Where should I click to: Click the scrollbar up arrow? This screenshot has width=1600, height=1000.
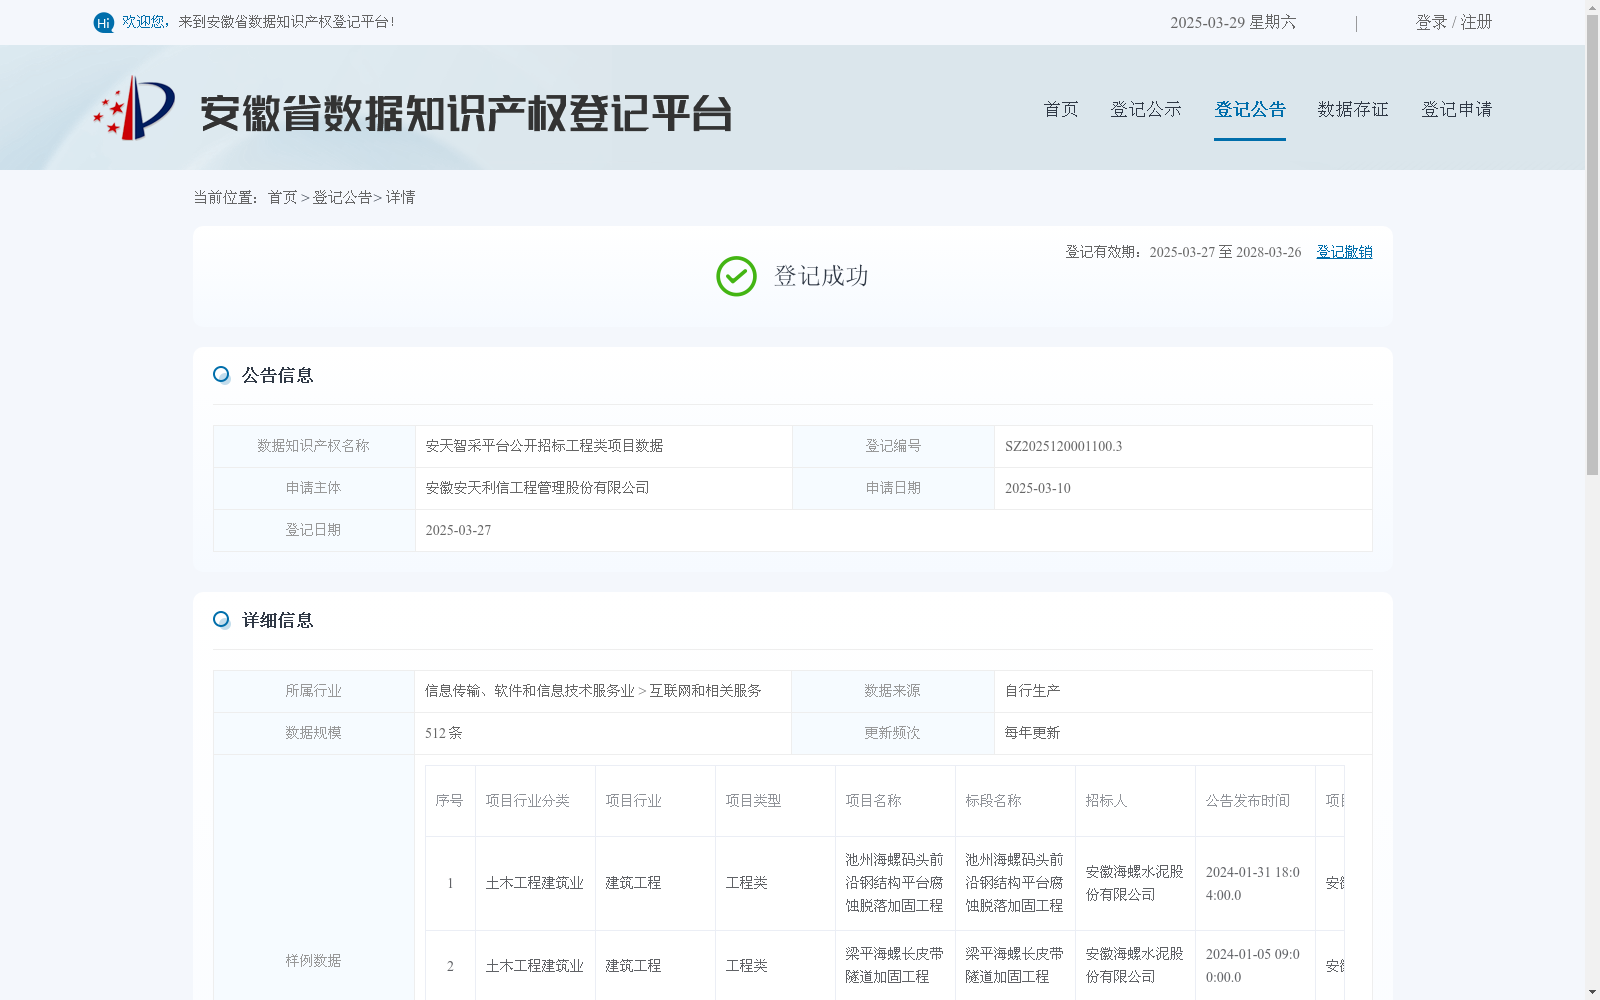pos(1592,7)
